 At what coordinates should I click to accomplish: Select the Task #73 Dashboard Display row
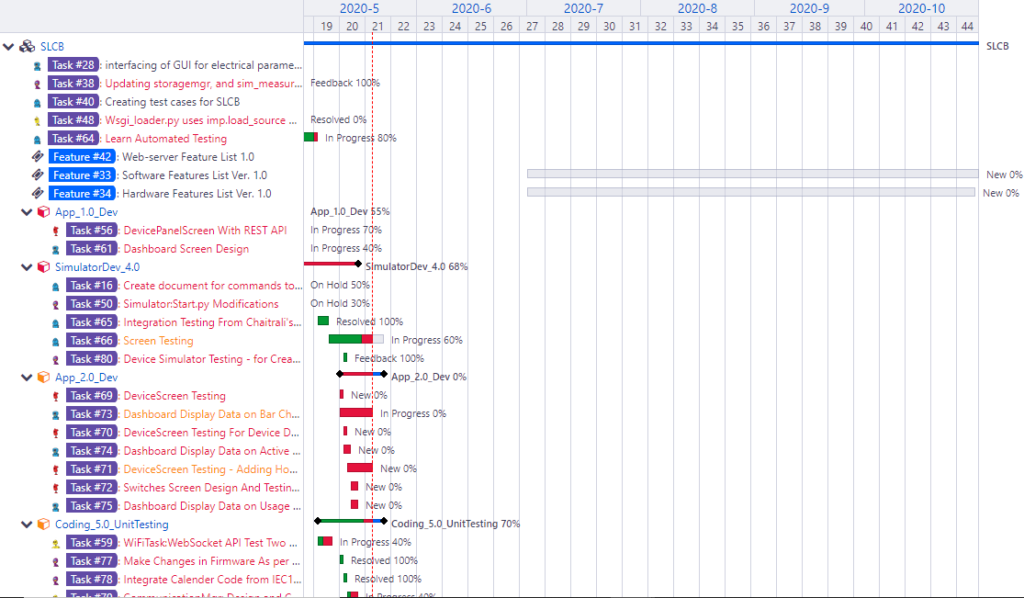[210, 414]
